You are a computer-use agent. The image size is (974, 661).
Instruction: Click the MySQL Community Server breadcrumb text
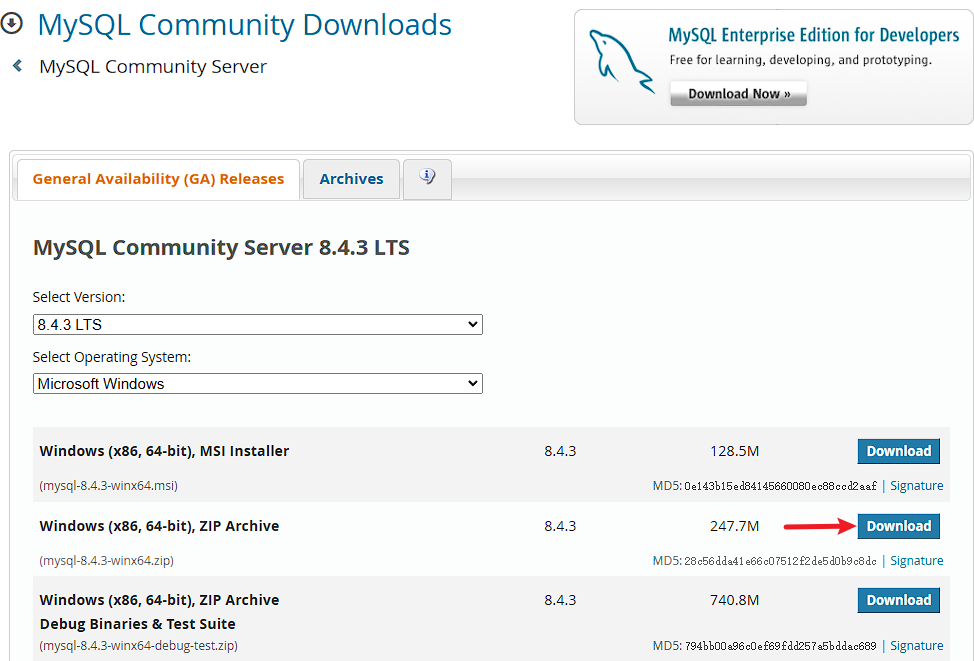pos(153,66)
